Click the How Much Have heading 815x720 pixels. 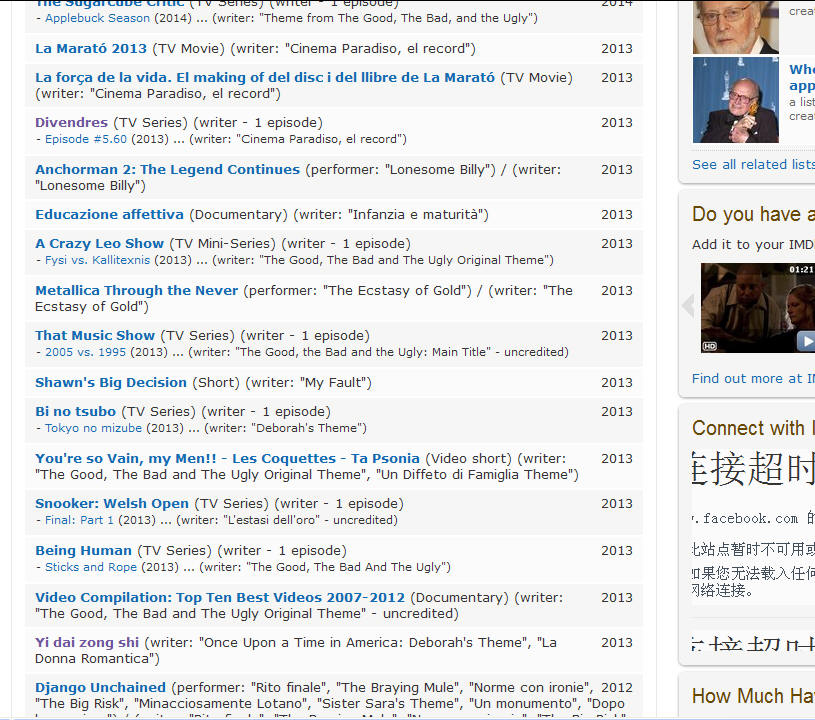(753, 697)
